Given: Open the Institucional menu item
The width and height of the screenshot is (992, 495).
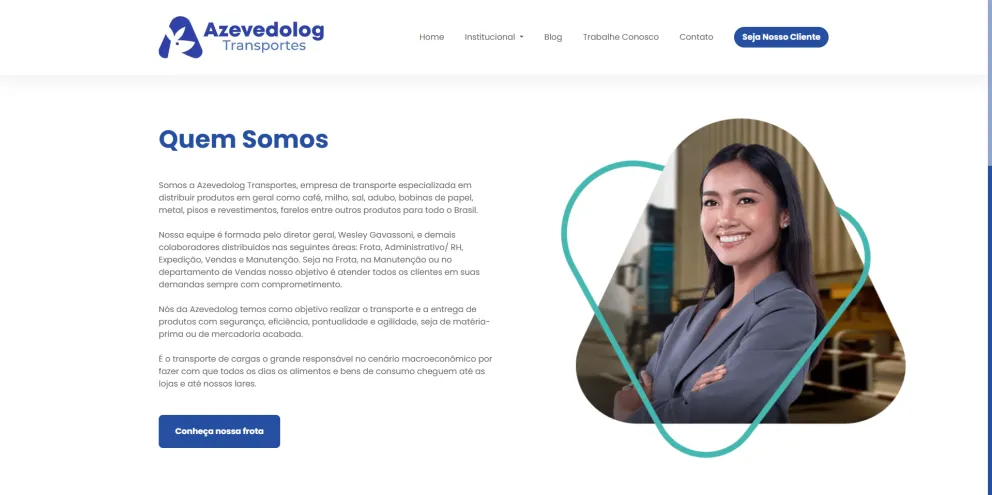Looking at the screenshot, I should click(x=490, y=37).
